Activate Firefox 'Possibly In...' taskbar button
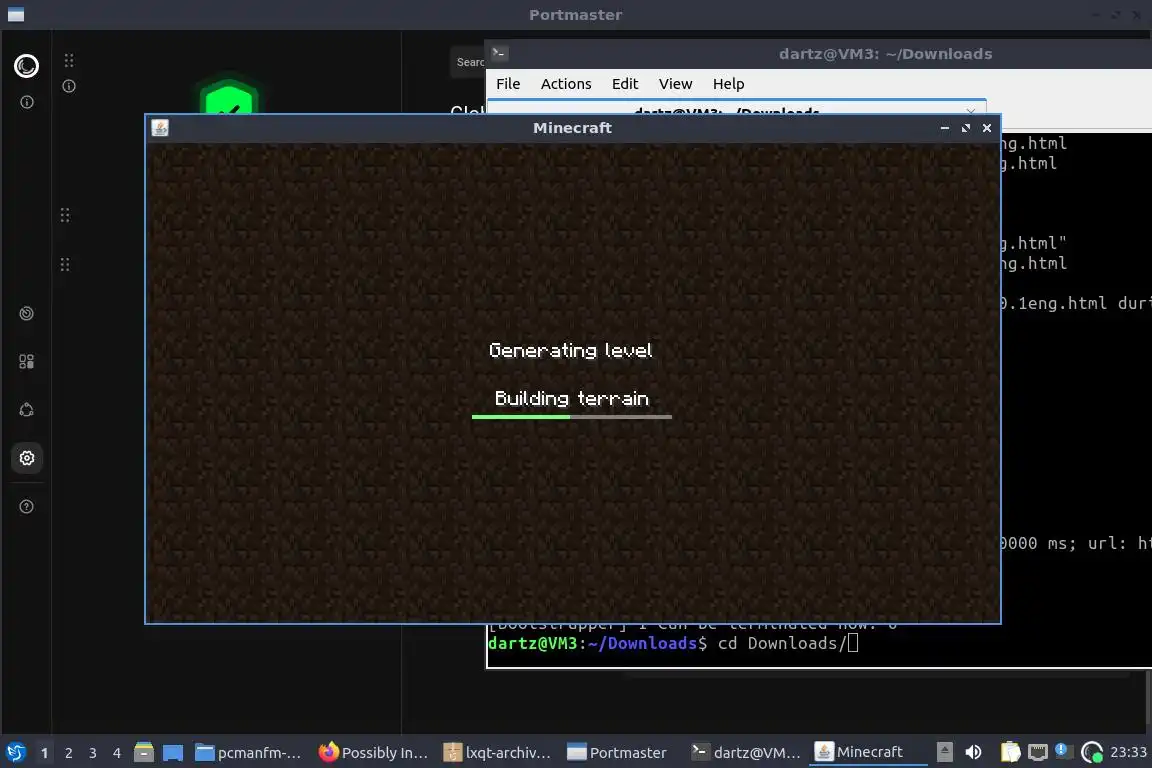Image resolution: width=1152 pixels, height=768 pixels. (373, 752)
